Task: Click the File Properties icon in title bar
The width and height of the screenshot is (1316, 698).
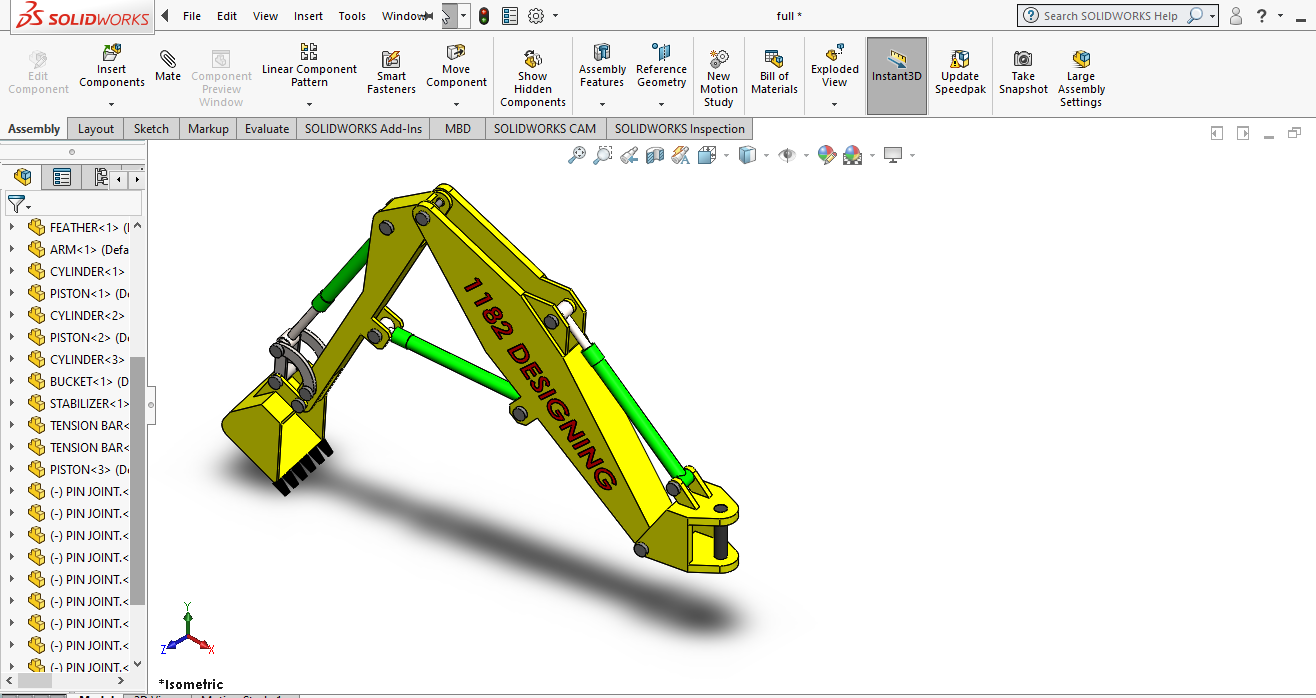Action: [x=510, y=16]
